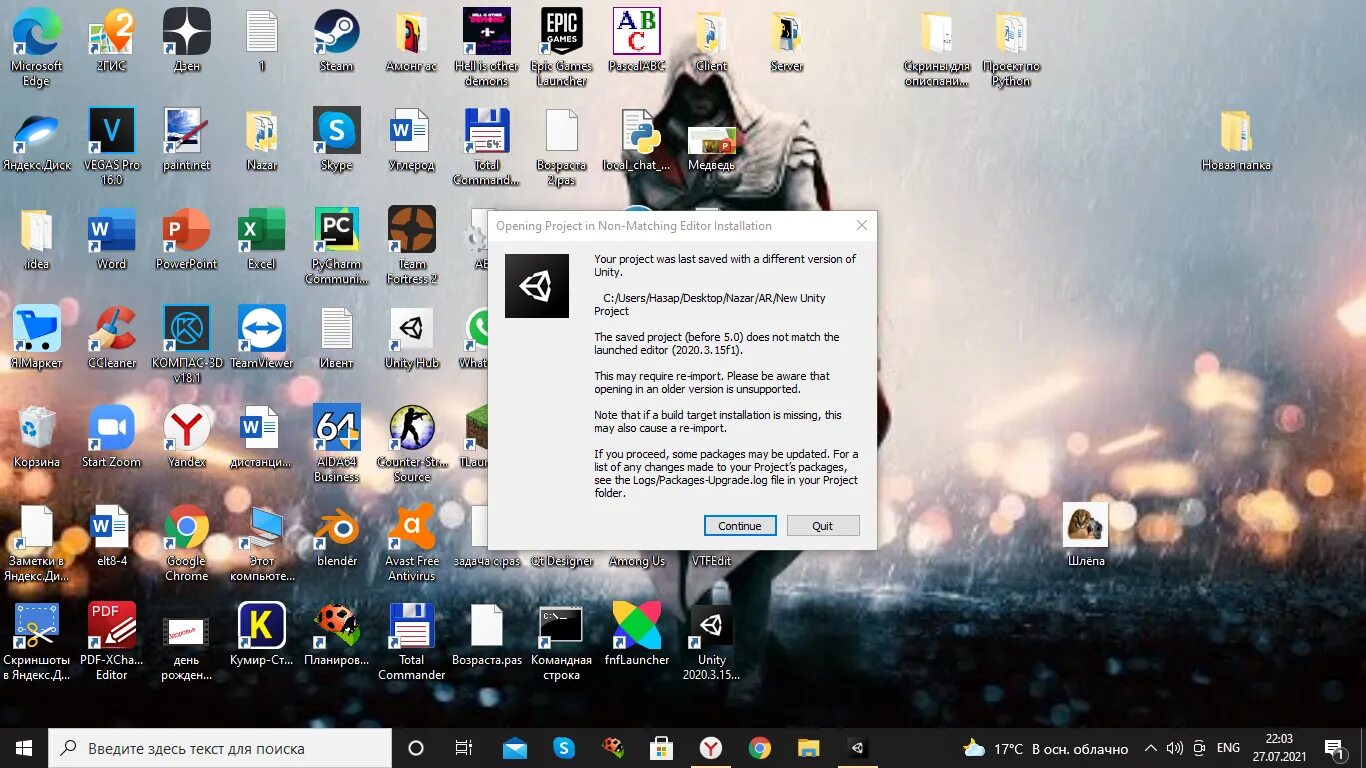Select the Among Us desktop shortcut
The image size is (1366, 768).
(x=637, y=560)
